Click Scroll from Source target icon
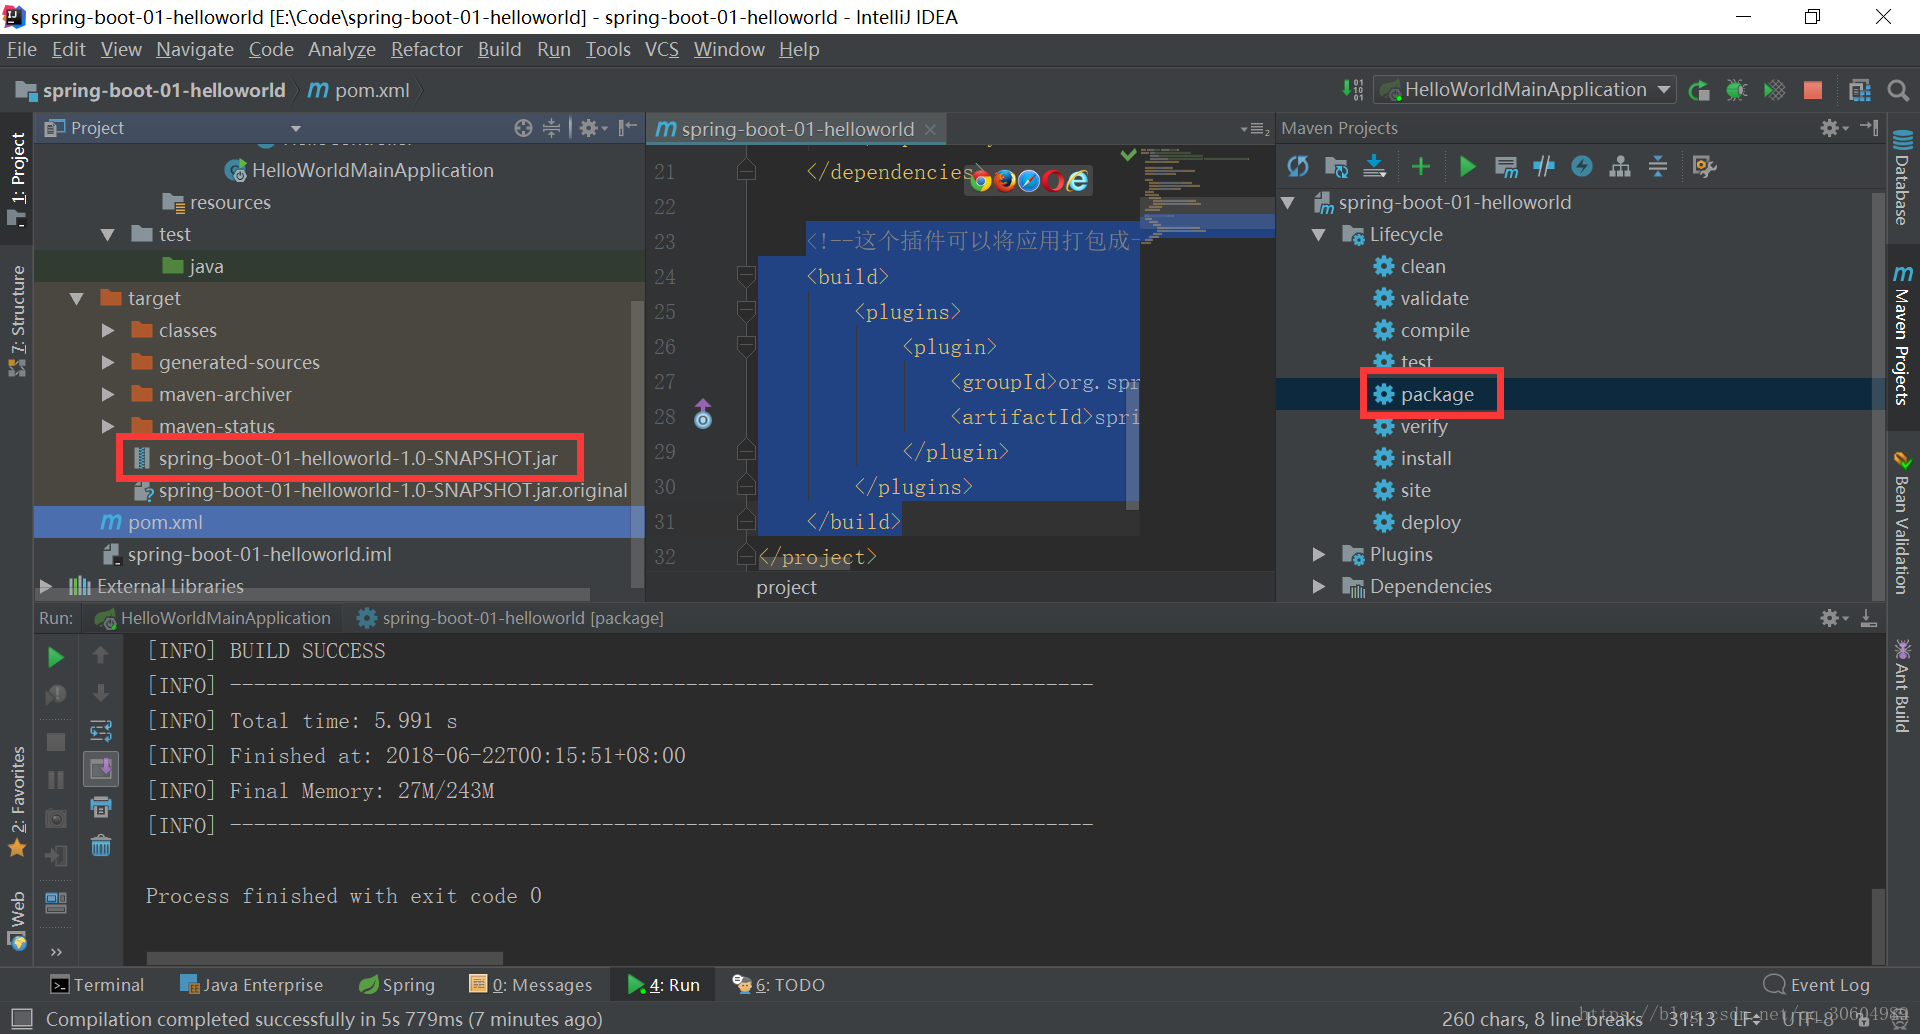1920x1034 pixels. [523, 128]
